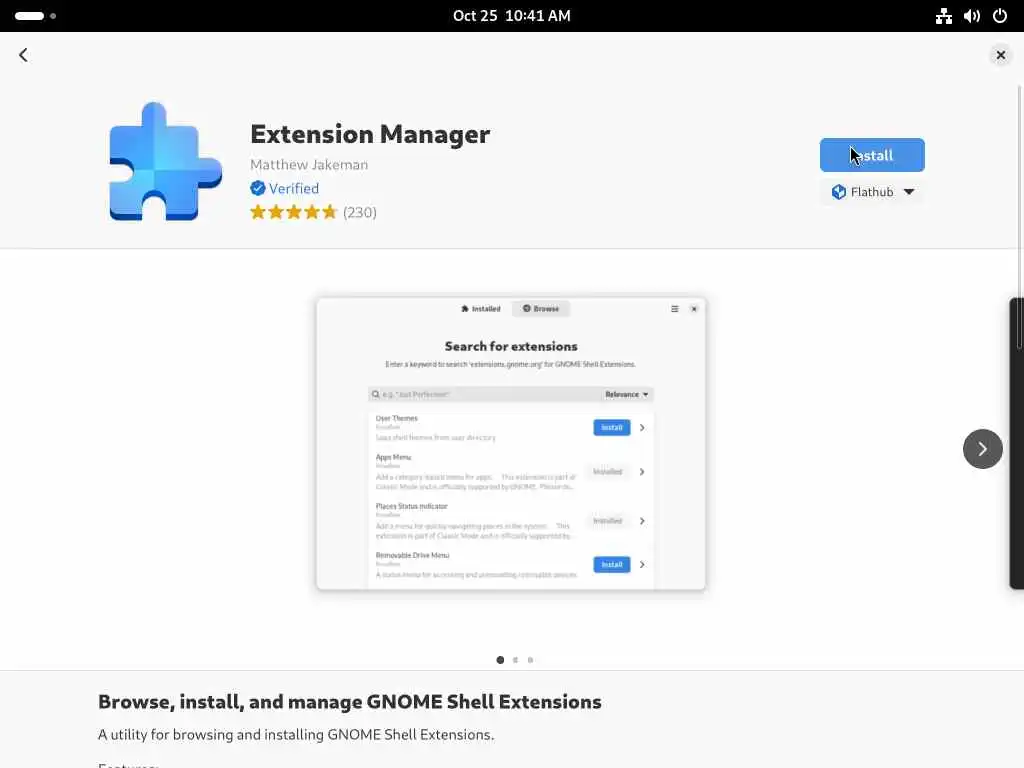Open the volume icon in top bar

[x=972, y=16]
